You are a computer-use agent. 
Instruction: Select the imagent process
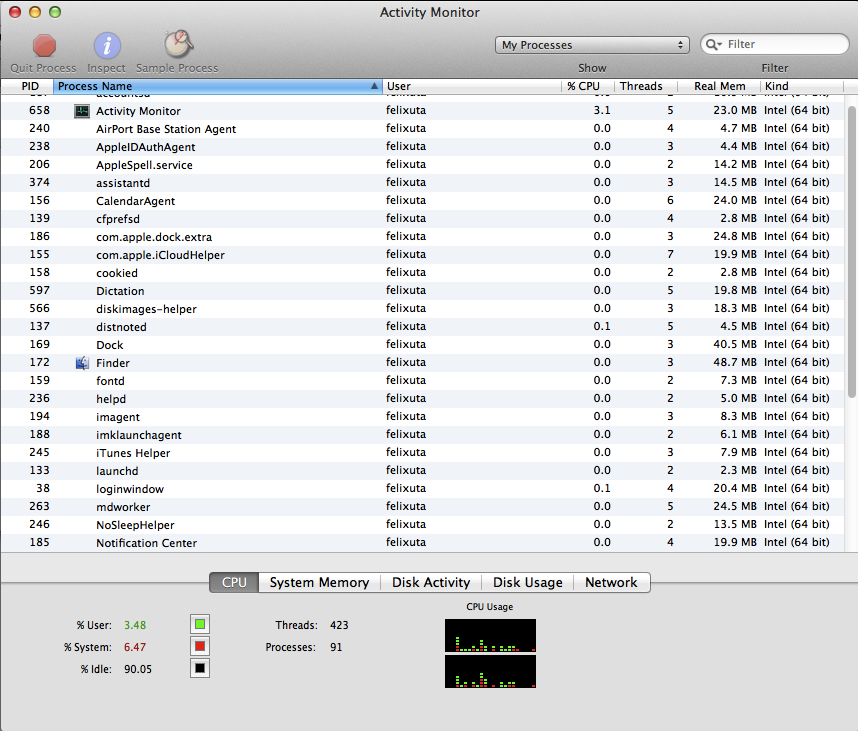[x=422, y=417]
